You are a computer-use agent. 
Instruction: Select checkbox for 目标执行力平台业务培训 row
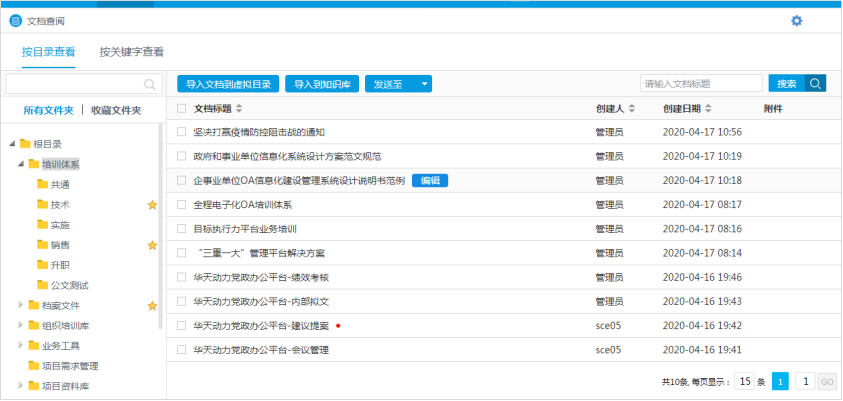181,229
